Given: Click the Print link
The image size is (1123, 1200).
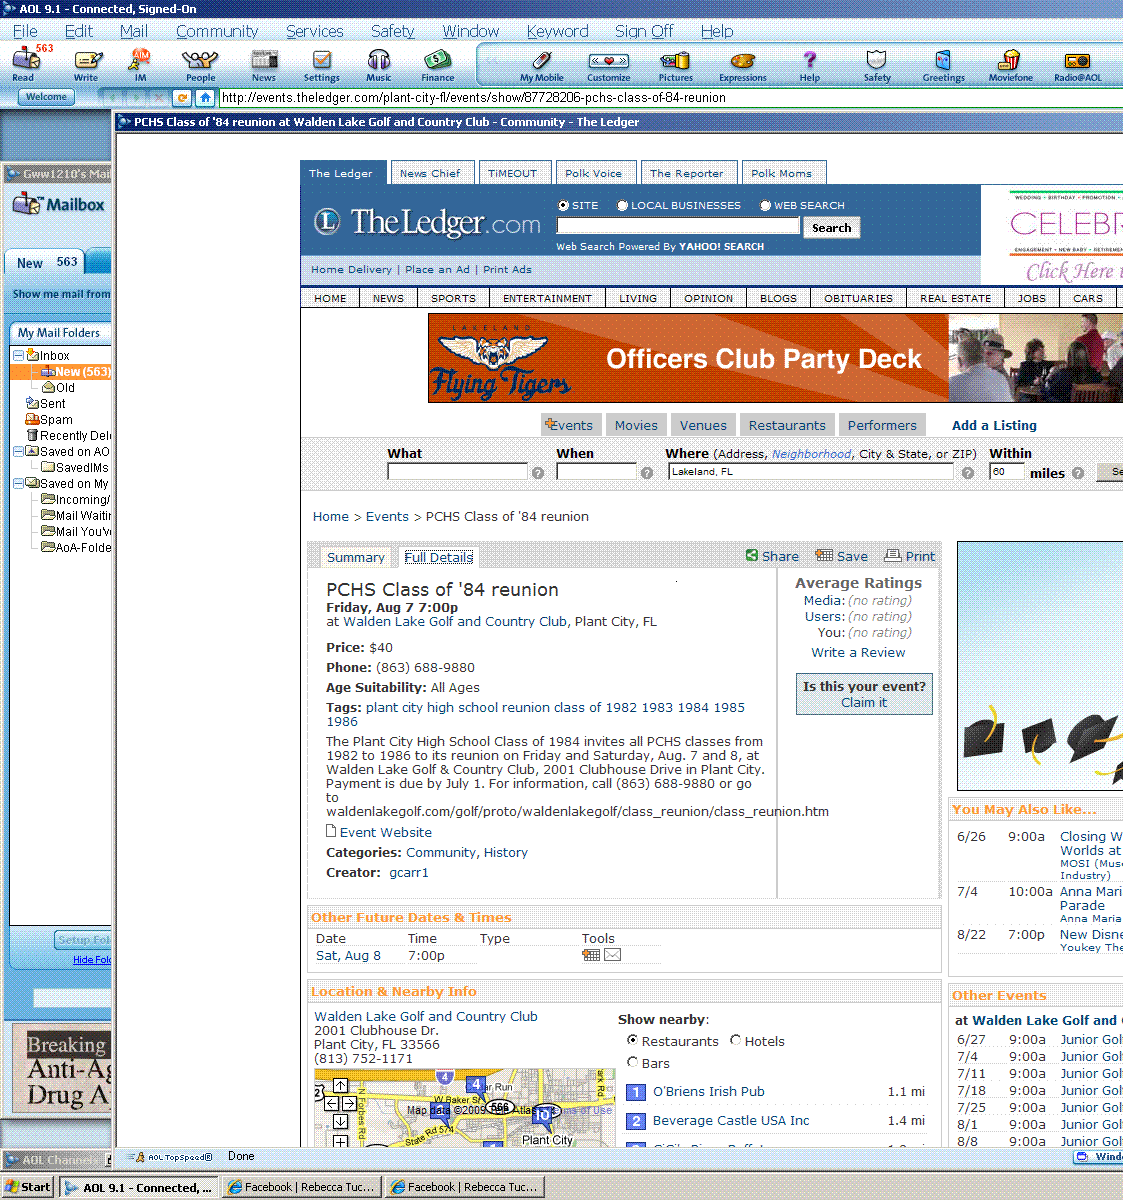Looking at the screenshot, I should 910,556.
